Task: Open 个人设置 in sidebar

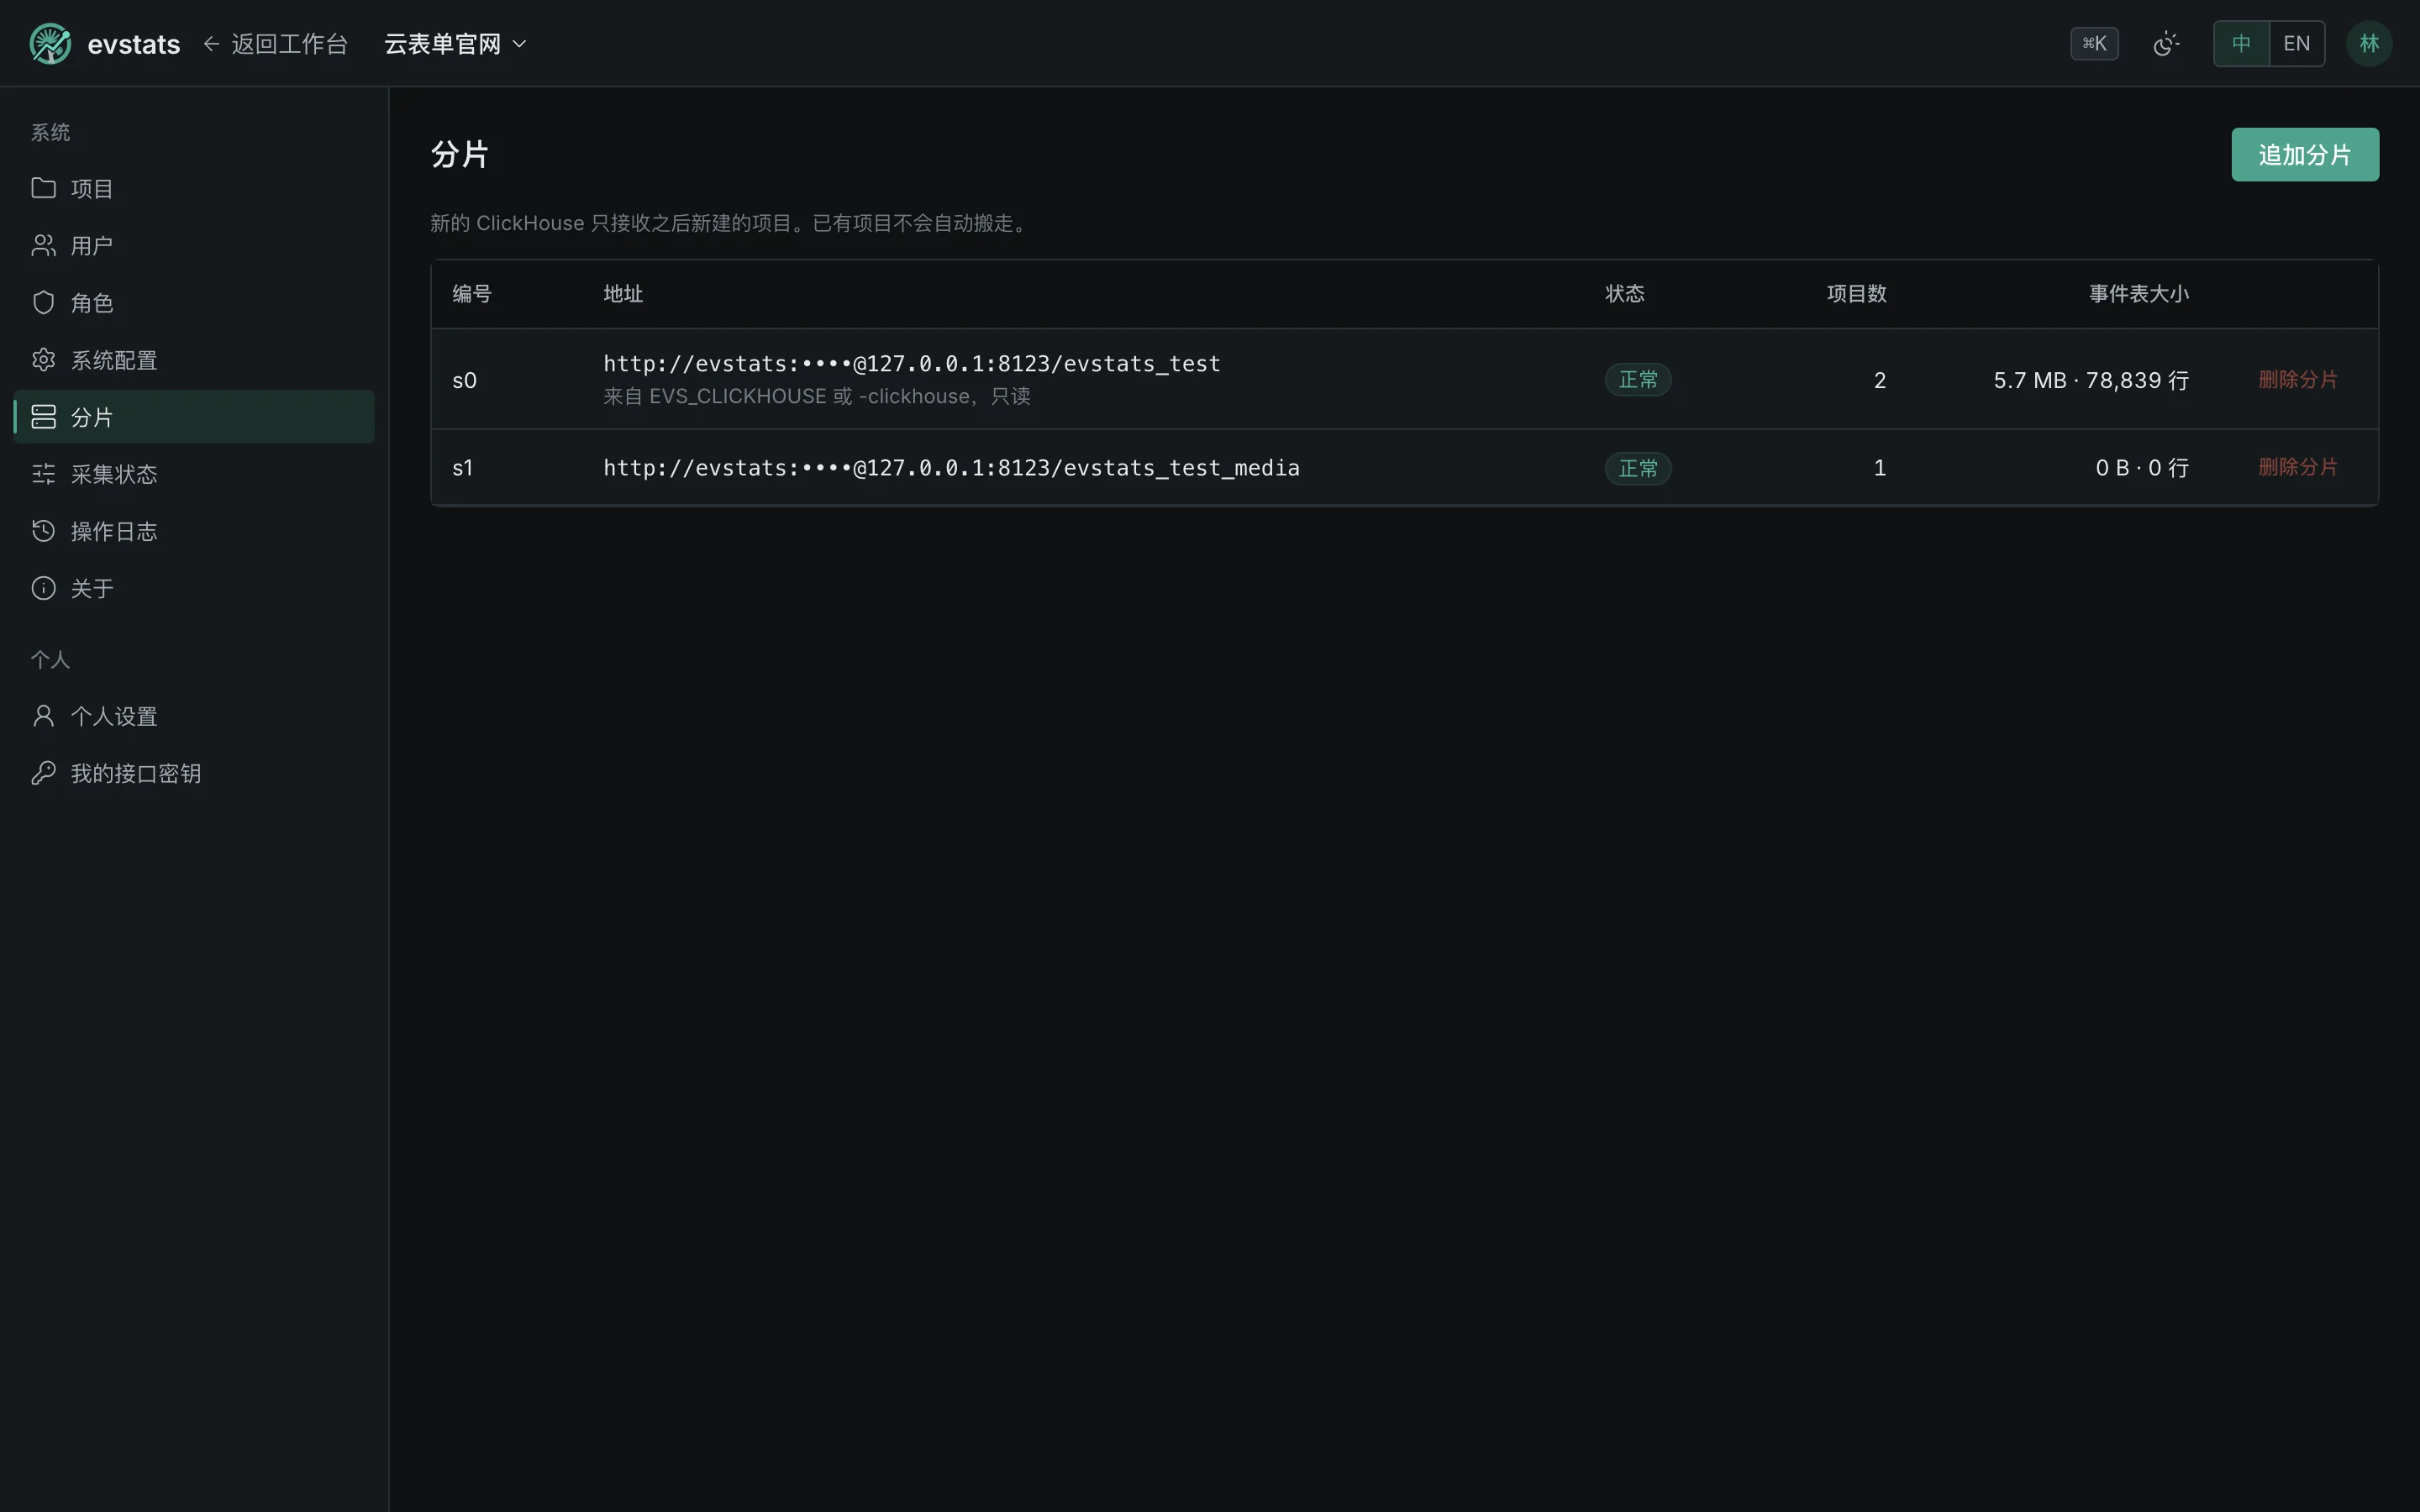Action: coord(194,715)
